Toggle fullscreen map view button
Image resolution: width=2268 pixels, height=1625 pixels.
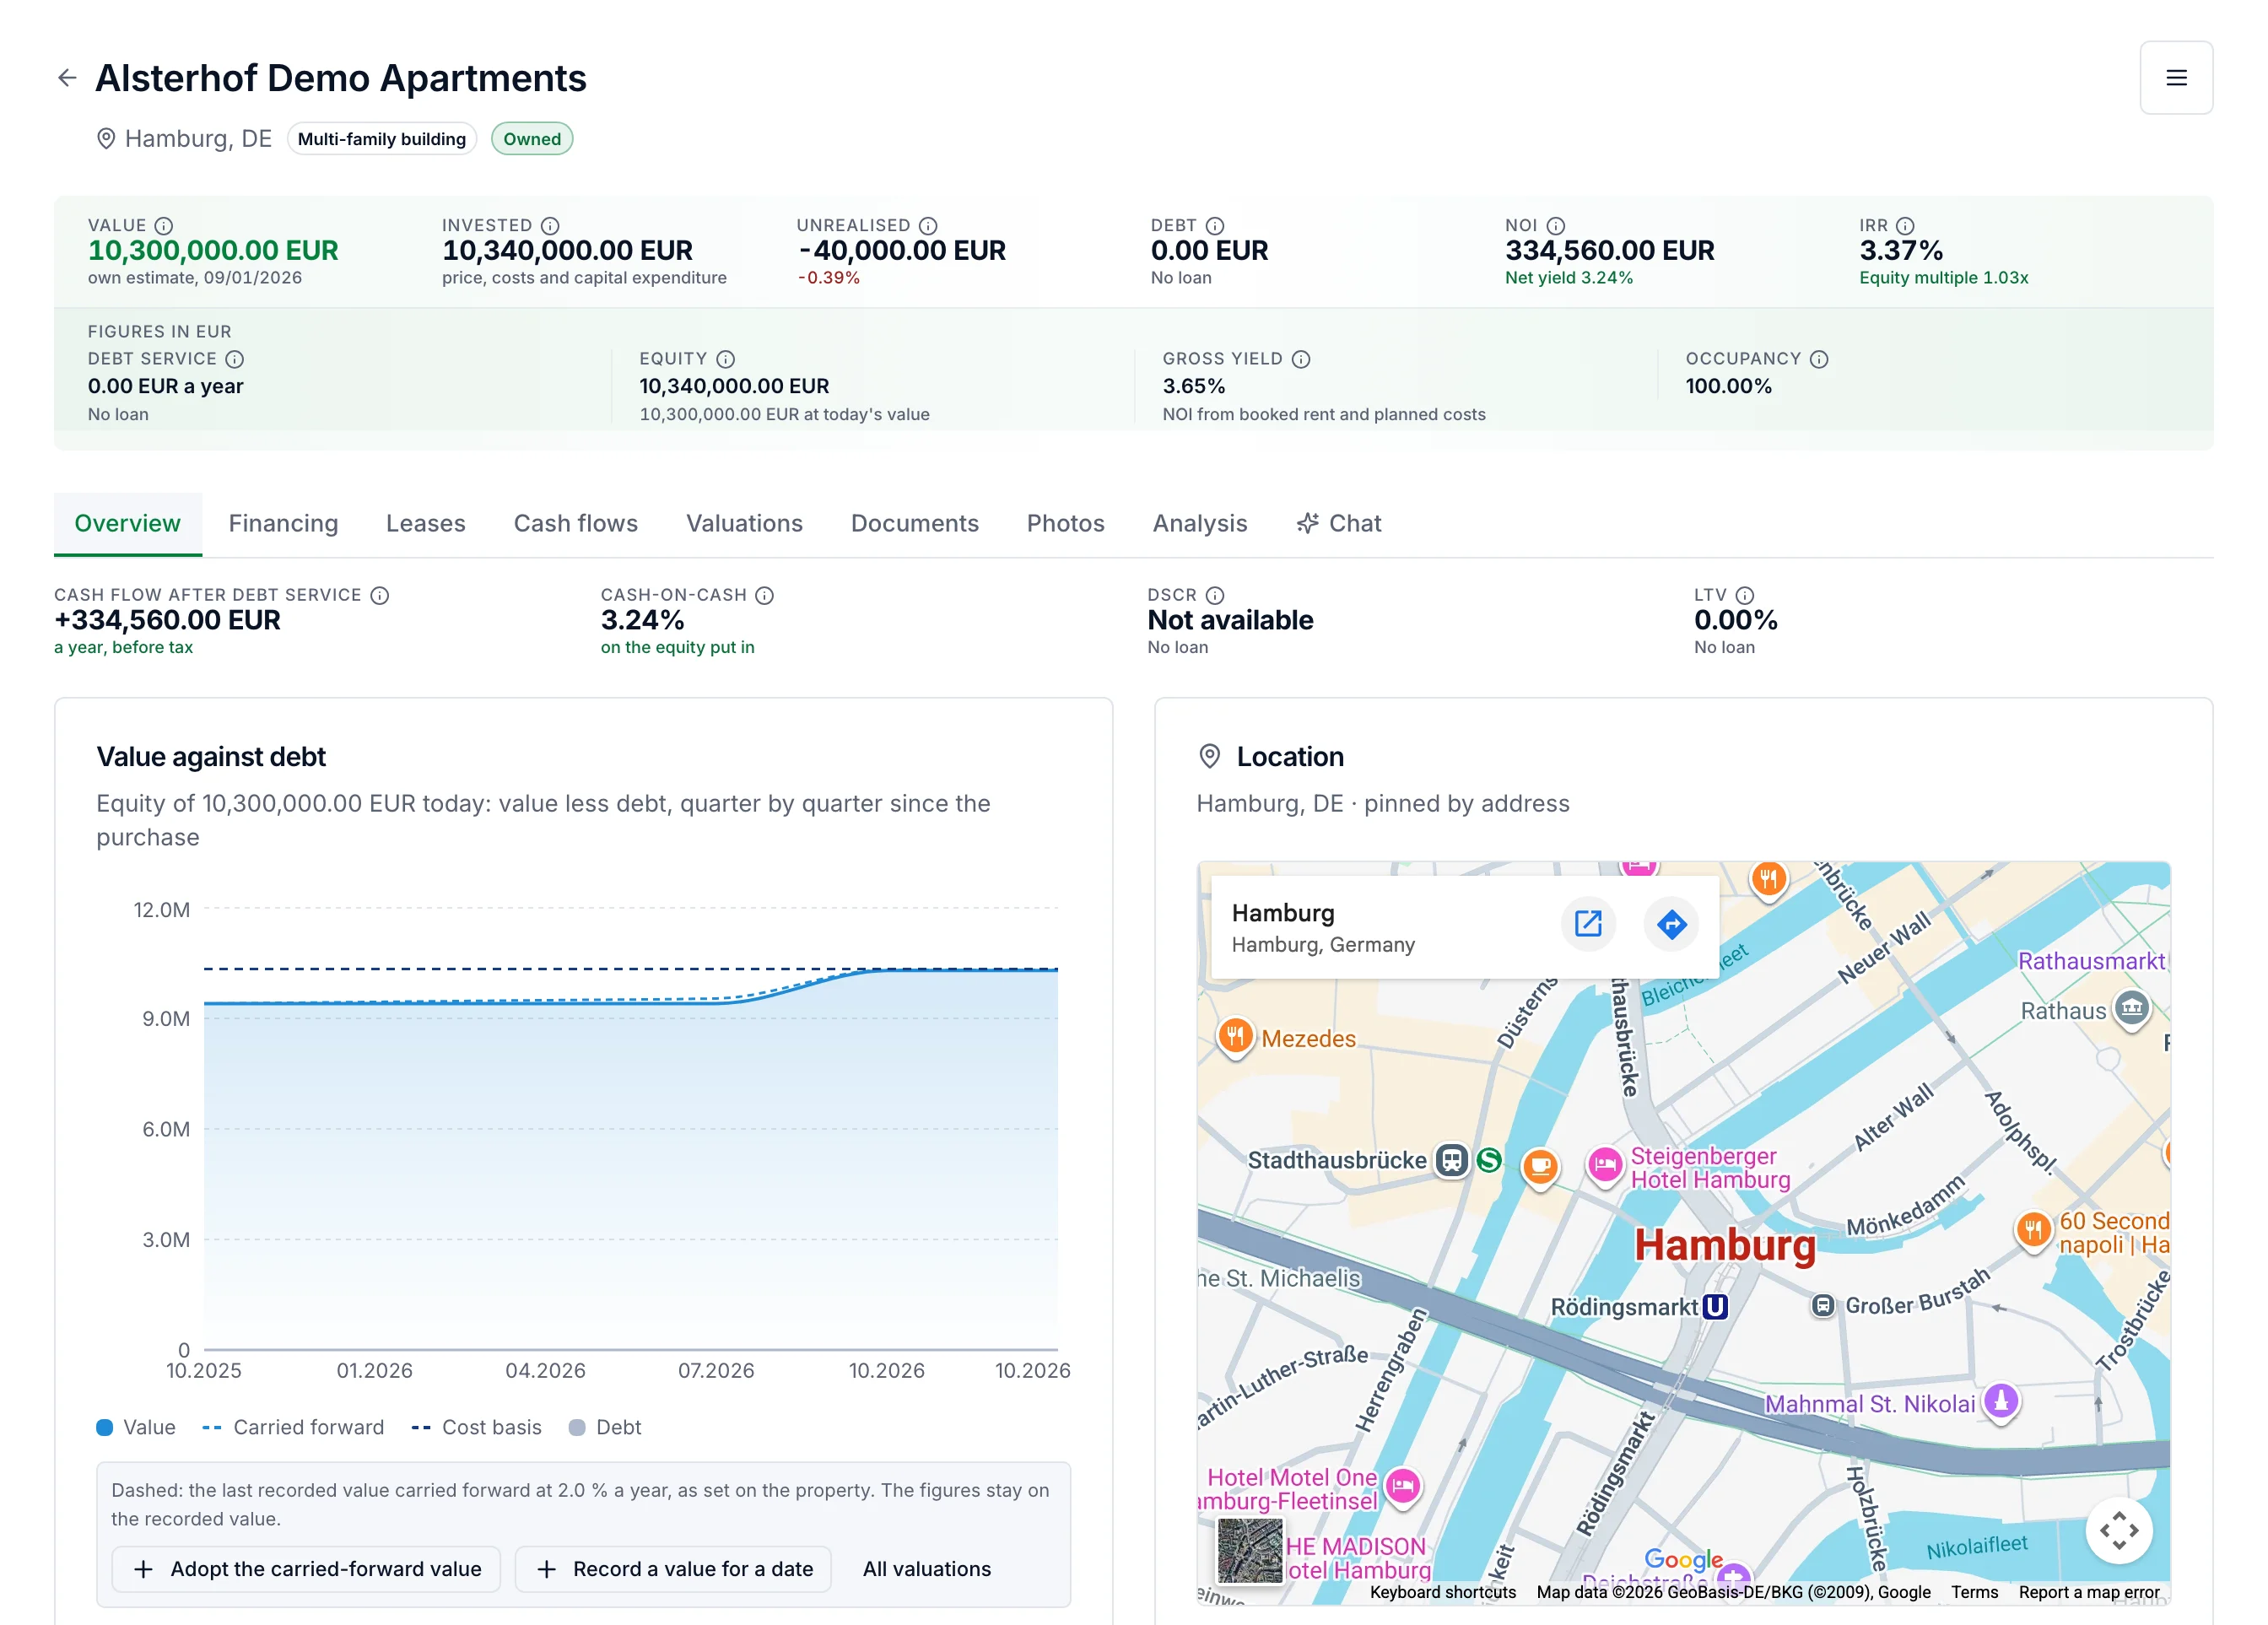(x=2119, y=1530)
